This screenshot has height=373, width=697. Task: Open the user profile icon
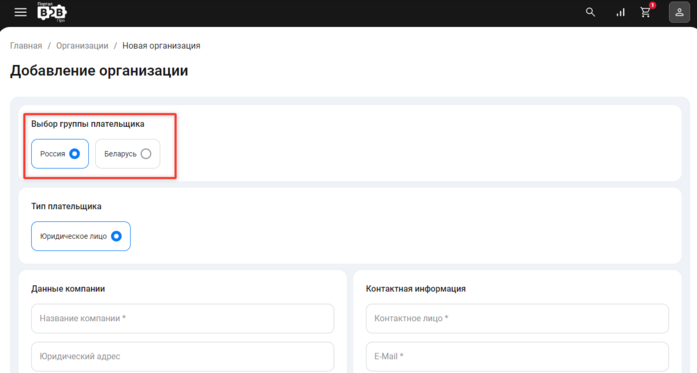tap(679, 12)
